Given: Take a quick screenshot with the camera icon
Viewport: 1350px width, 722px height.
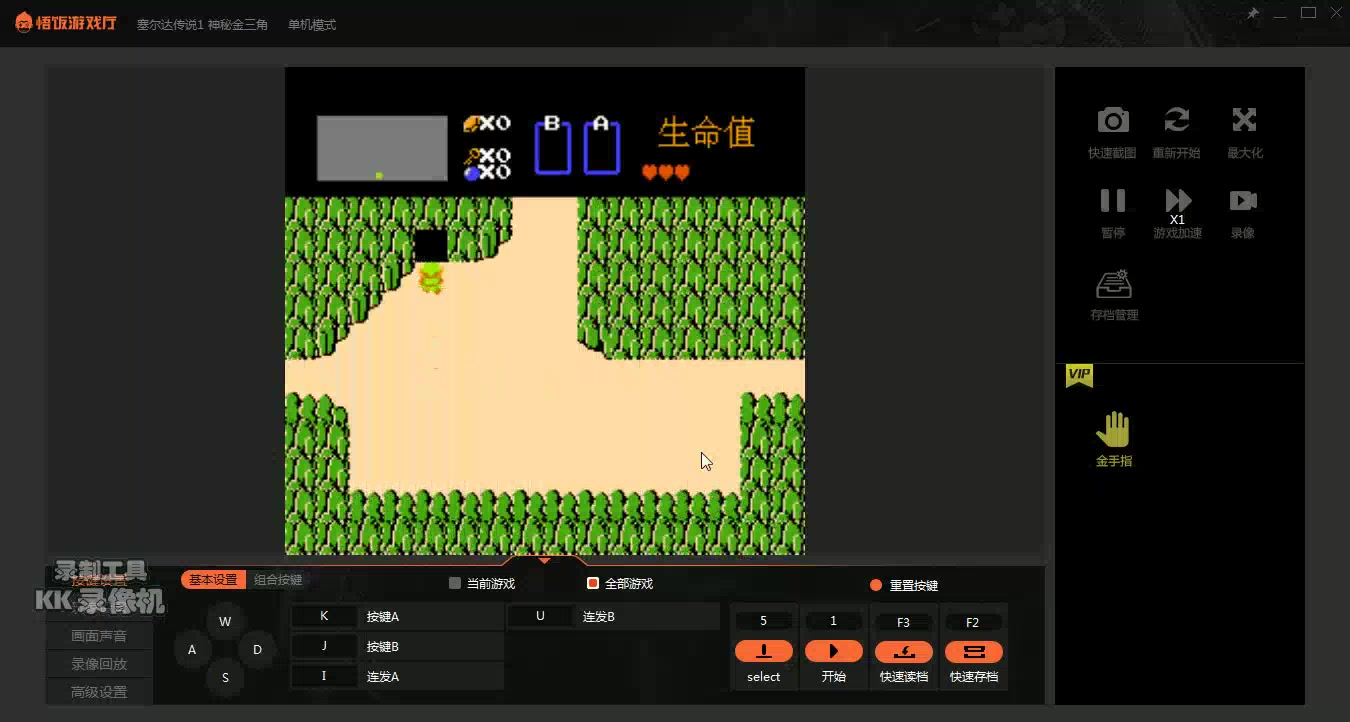Looking at the screenshot, I should pyautogui.click(x=1113, y=121).
